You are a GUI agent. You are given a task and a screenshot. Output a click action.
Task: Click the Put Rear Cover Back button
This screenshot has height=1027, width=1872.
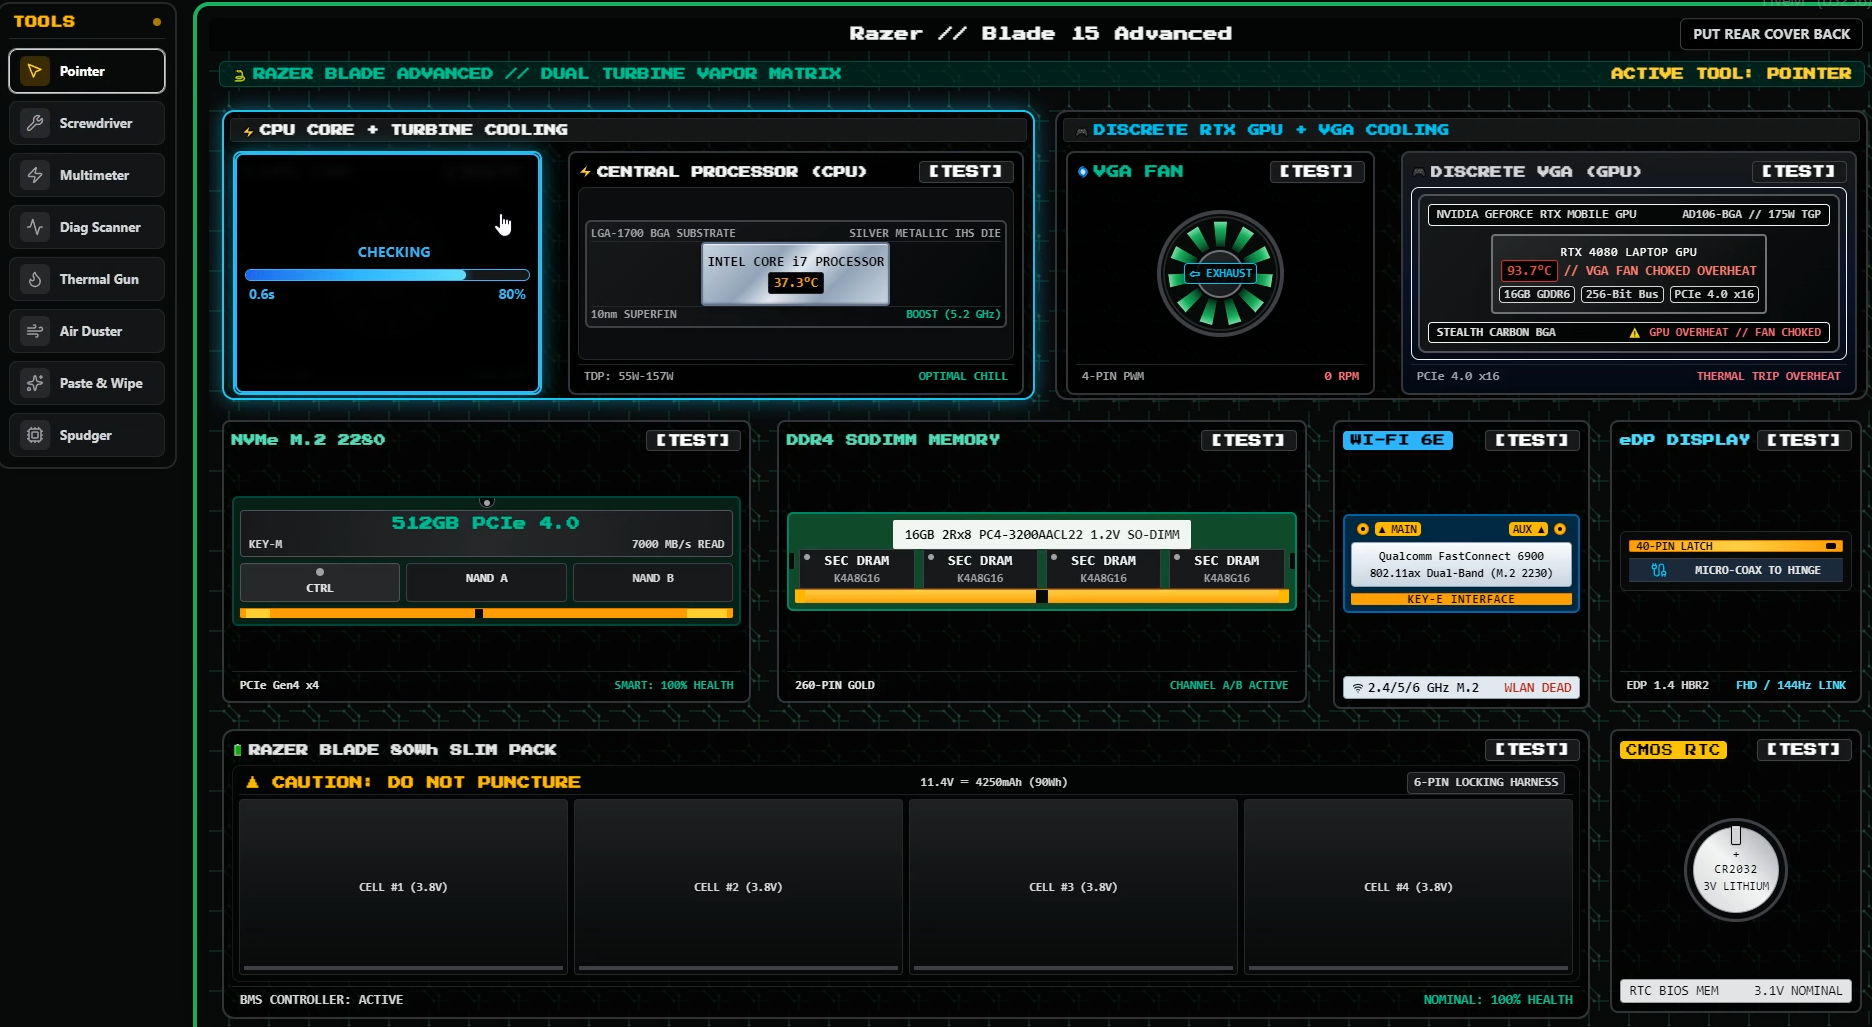(1771, 34)
